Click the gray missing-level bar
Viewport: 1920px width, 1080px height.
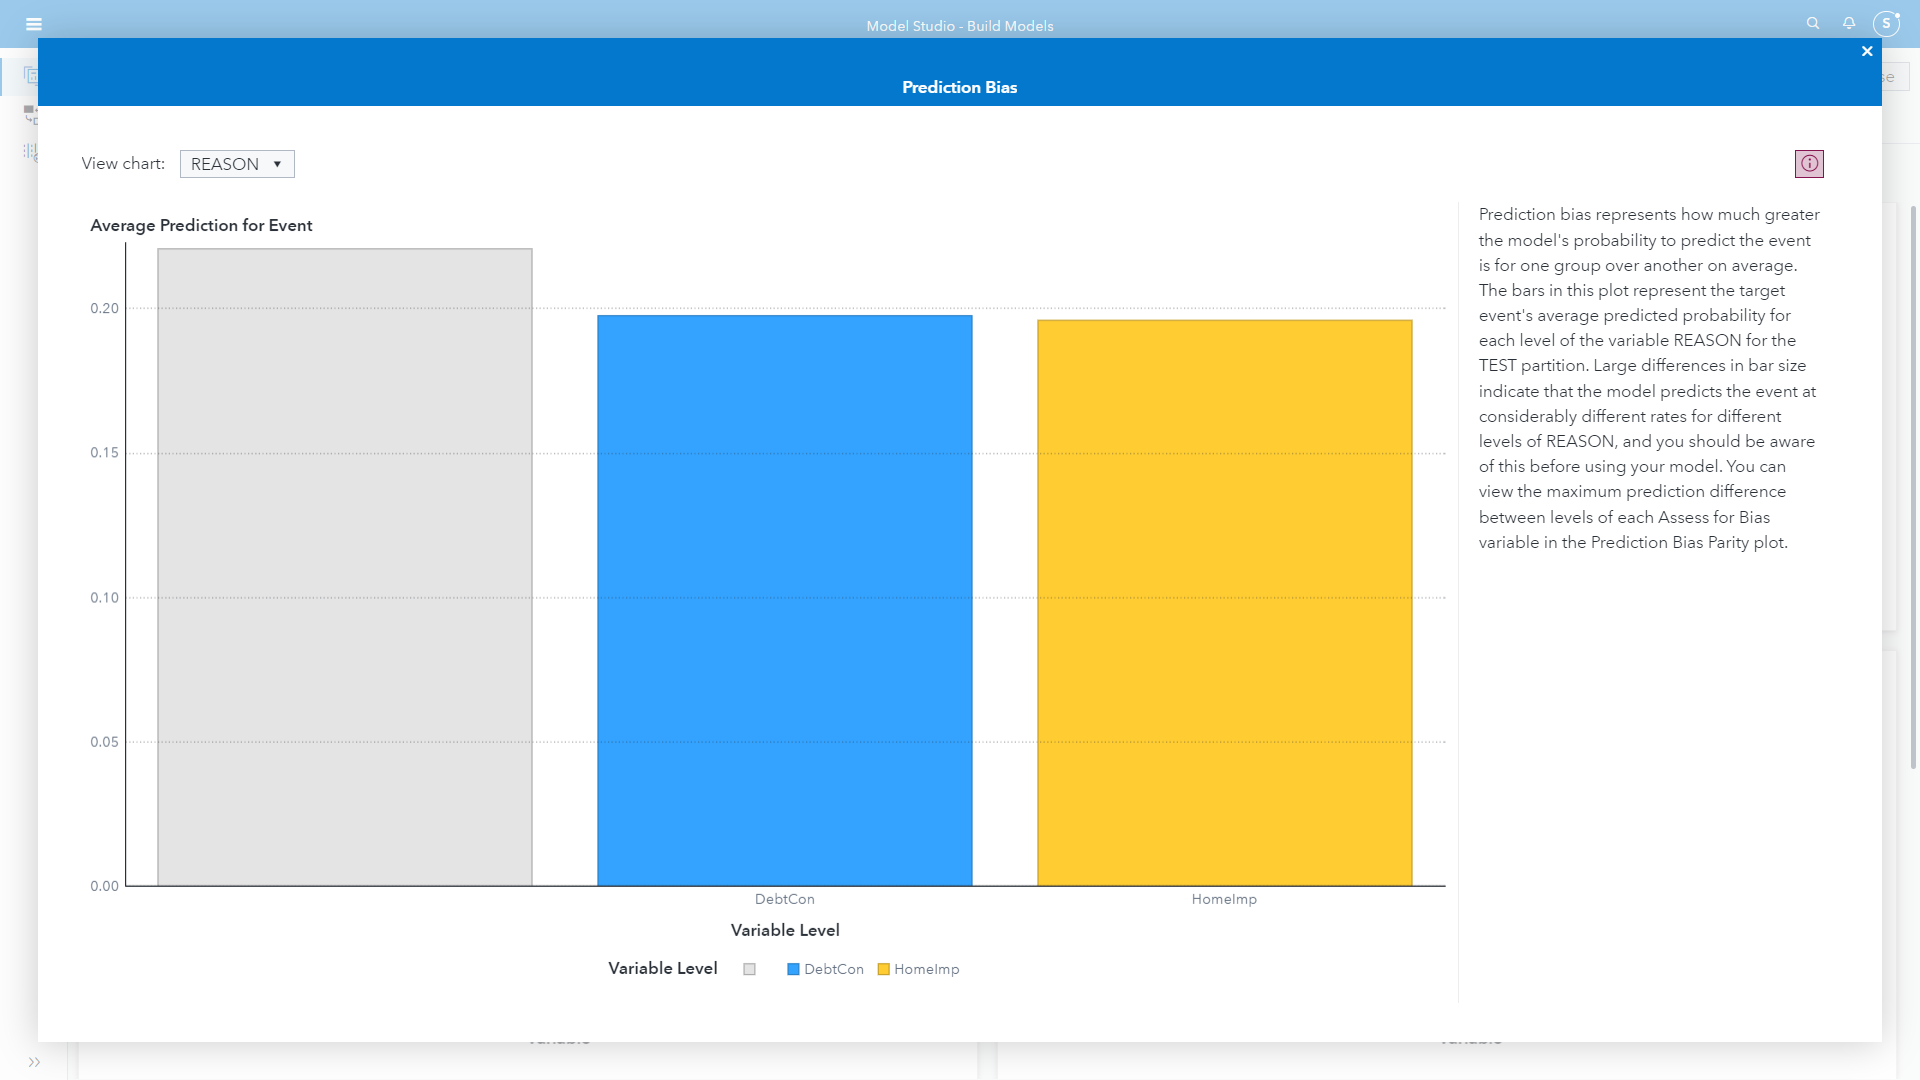(x=345, y=567)
